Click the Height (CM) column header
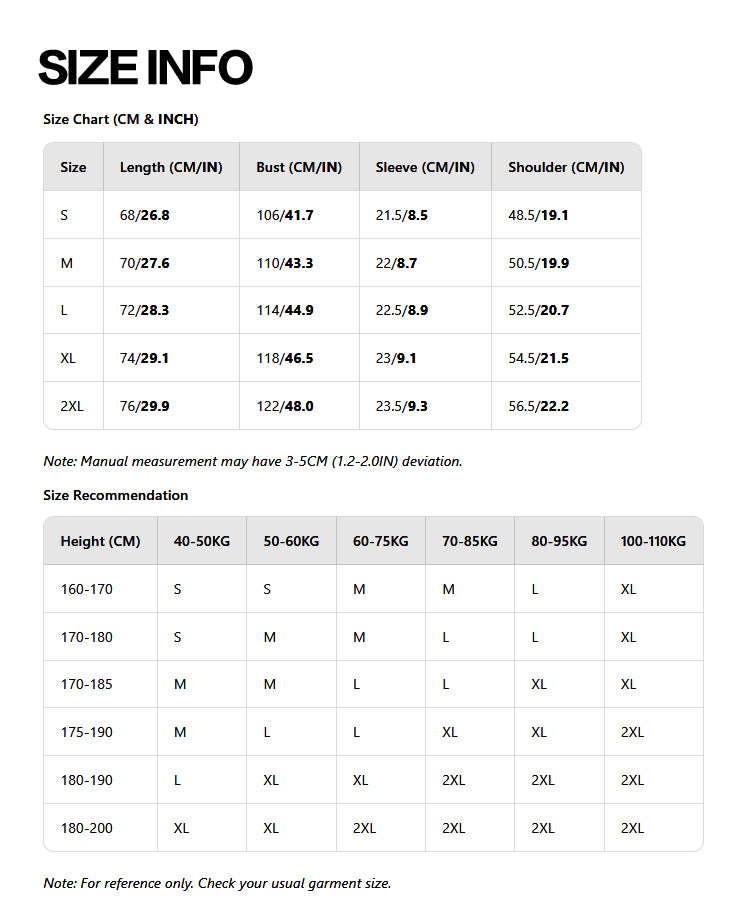The image size is (750, 904). 100,541
